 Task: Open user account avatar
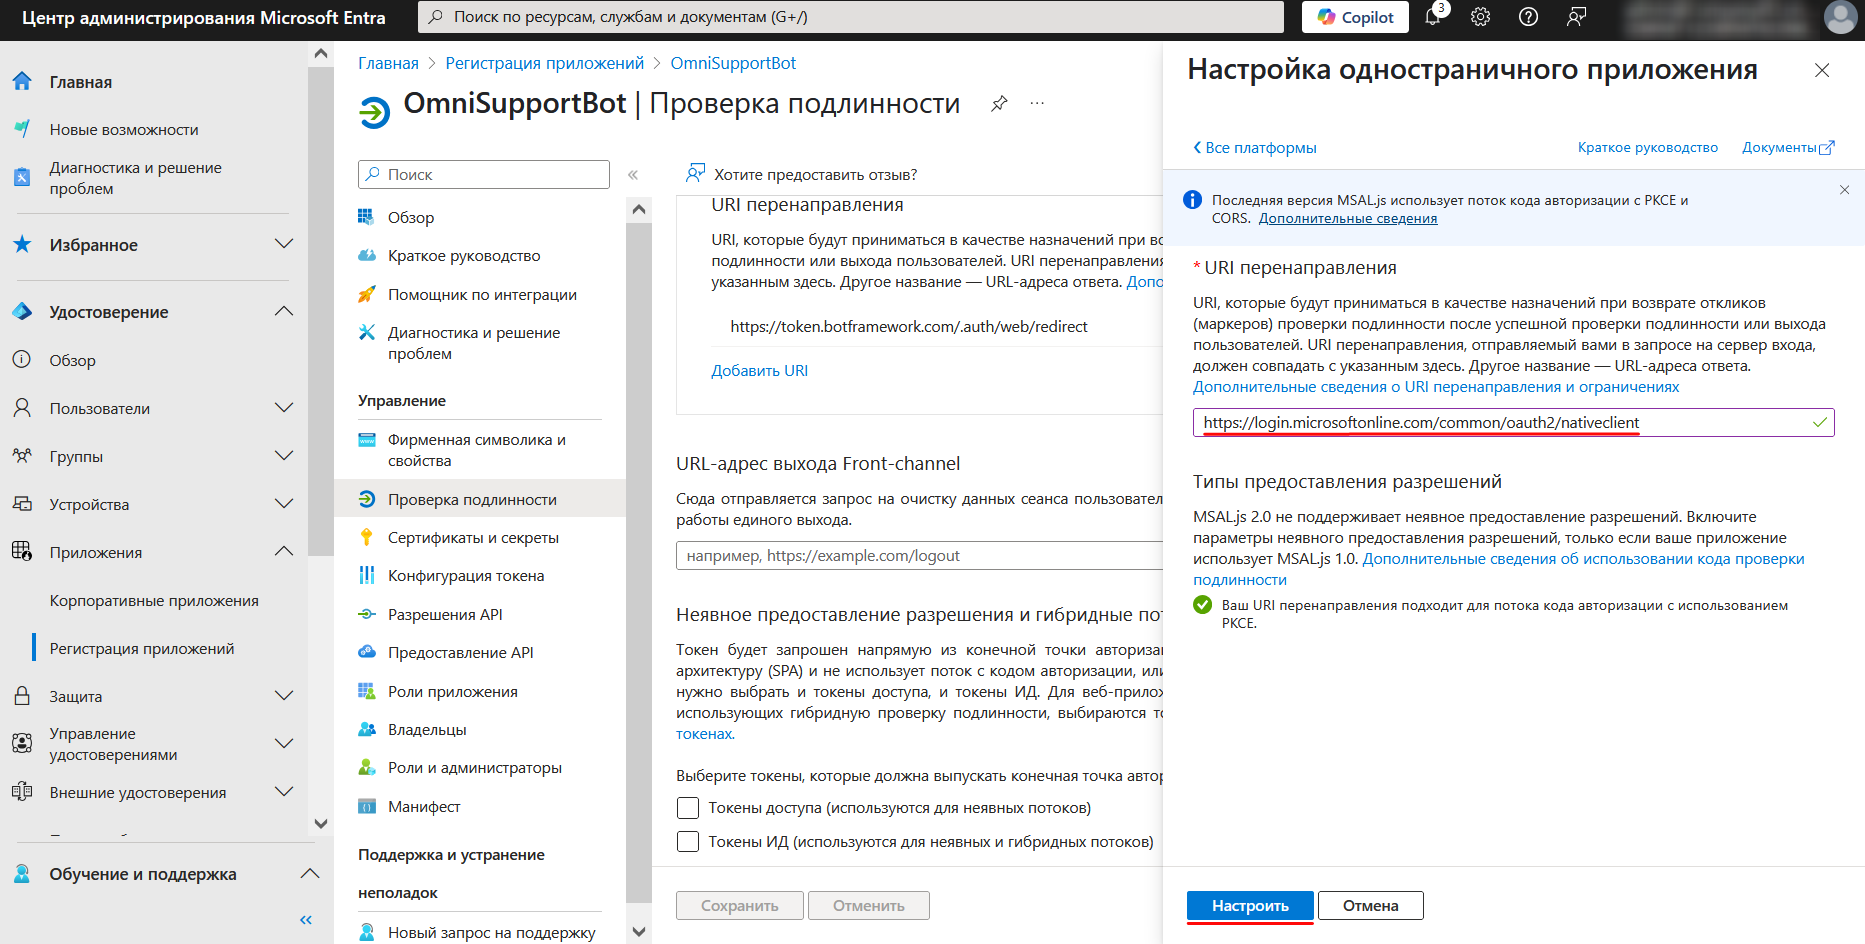pyautogui.click(x=1841, y=17)
